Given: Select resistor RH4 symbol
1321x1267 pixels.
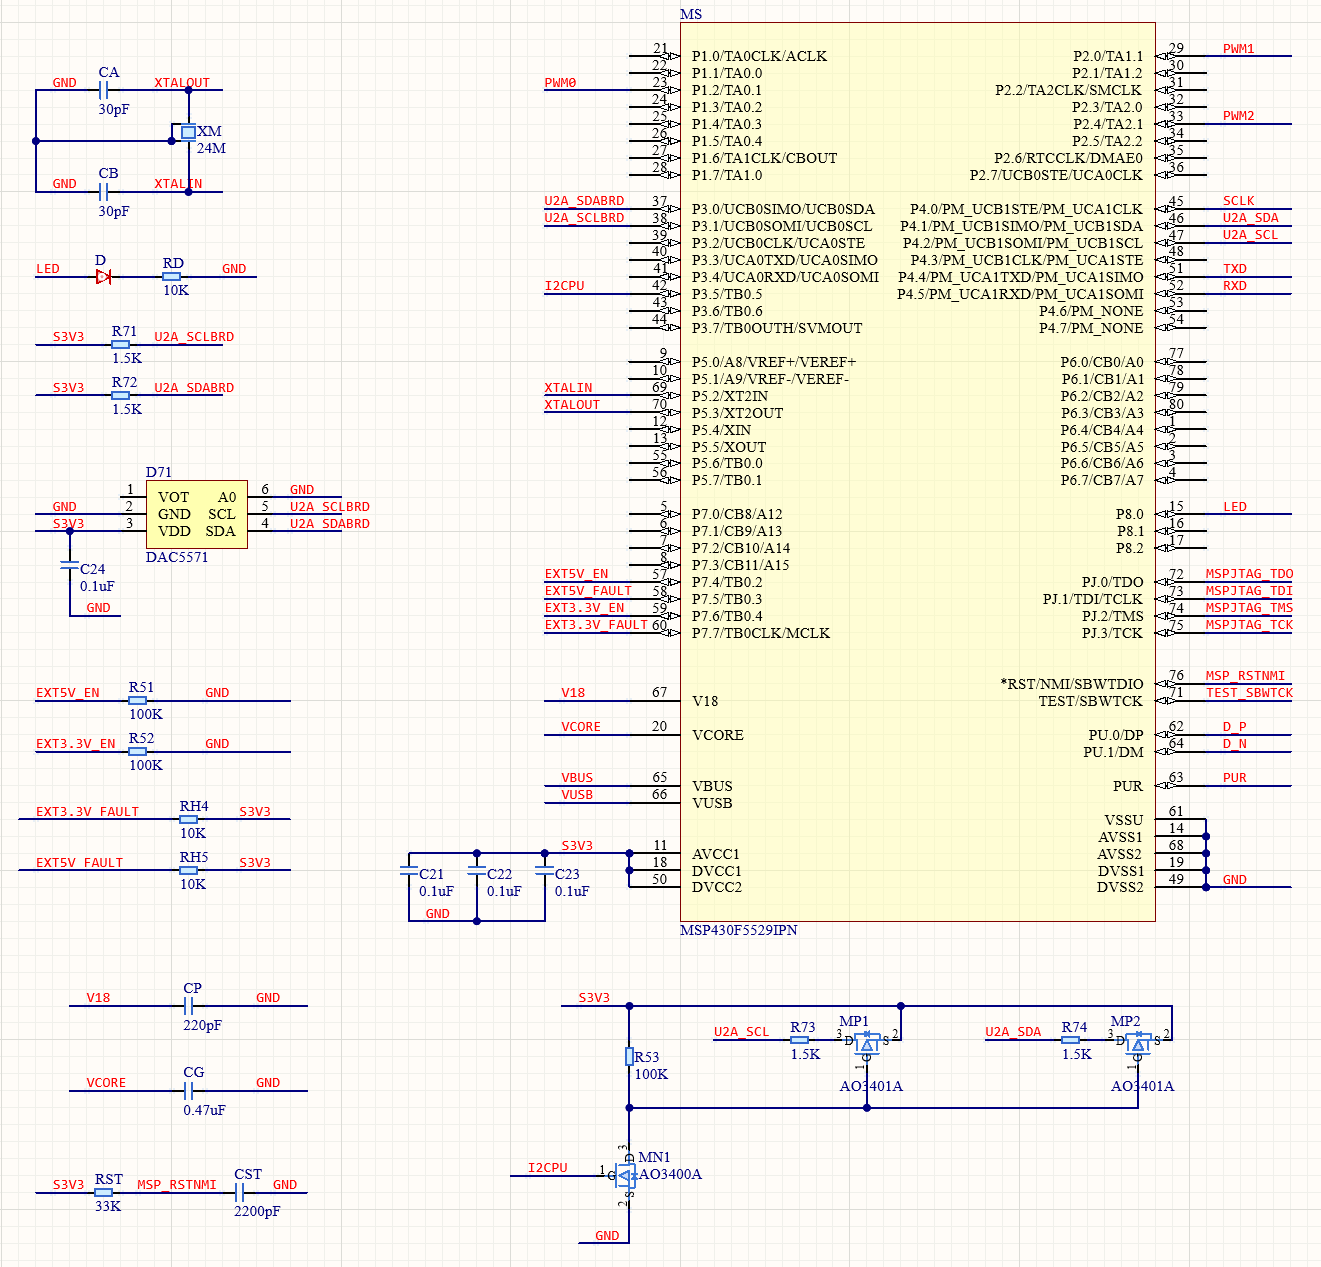Looking at the screenshot, I should point(189,820).
